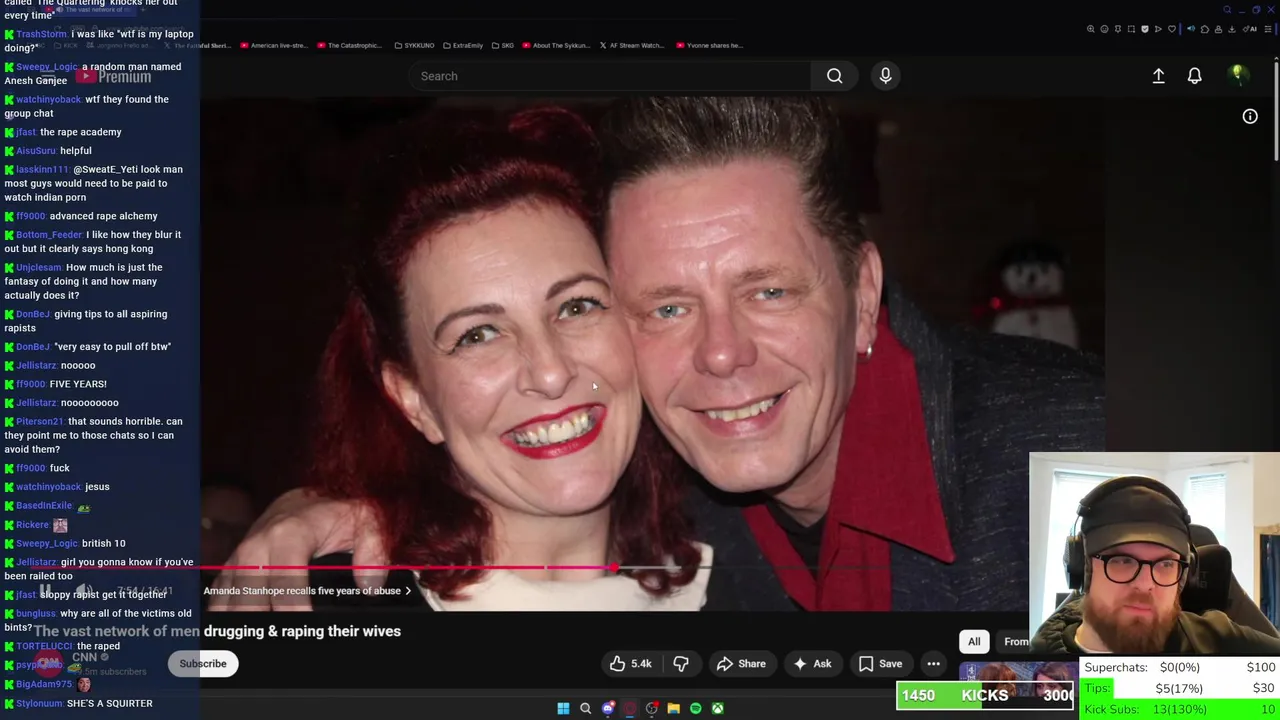The image size is (1280, 720).
Task: Open the ExtraEmily bookmarks folder
Action: tap(463, 45)
